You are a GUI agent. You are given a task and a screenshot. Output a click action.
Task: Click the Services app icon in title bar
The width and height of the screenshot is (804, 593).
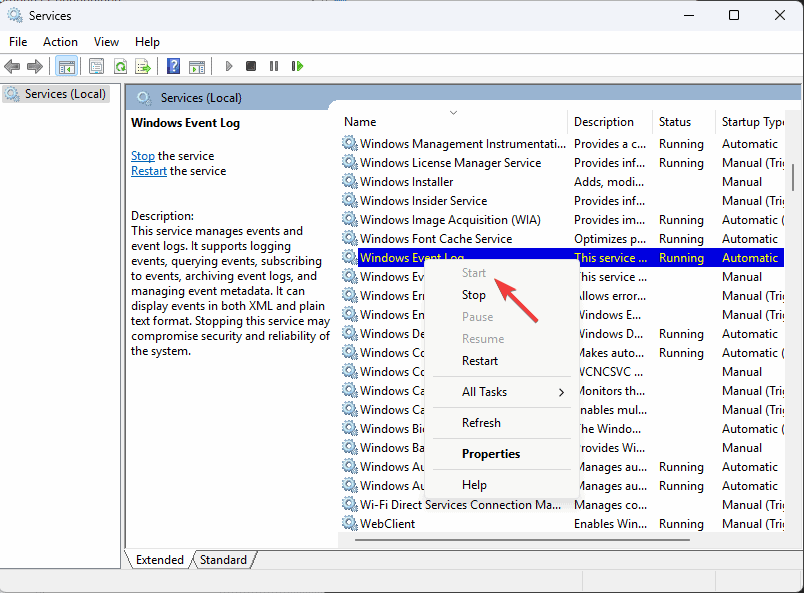15,16
